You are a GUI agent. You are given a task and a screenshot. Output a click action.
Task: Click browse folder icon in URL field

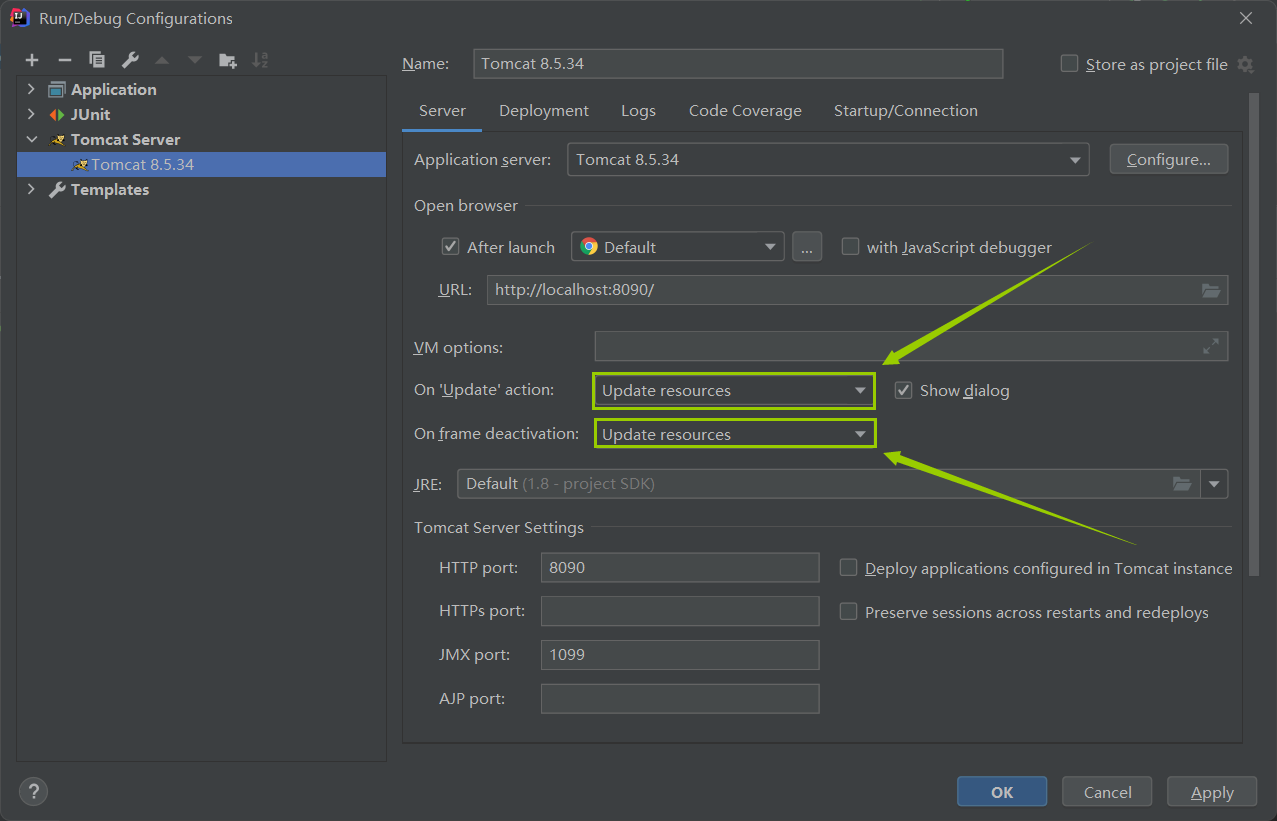click(x=1211, y=290)
